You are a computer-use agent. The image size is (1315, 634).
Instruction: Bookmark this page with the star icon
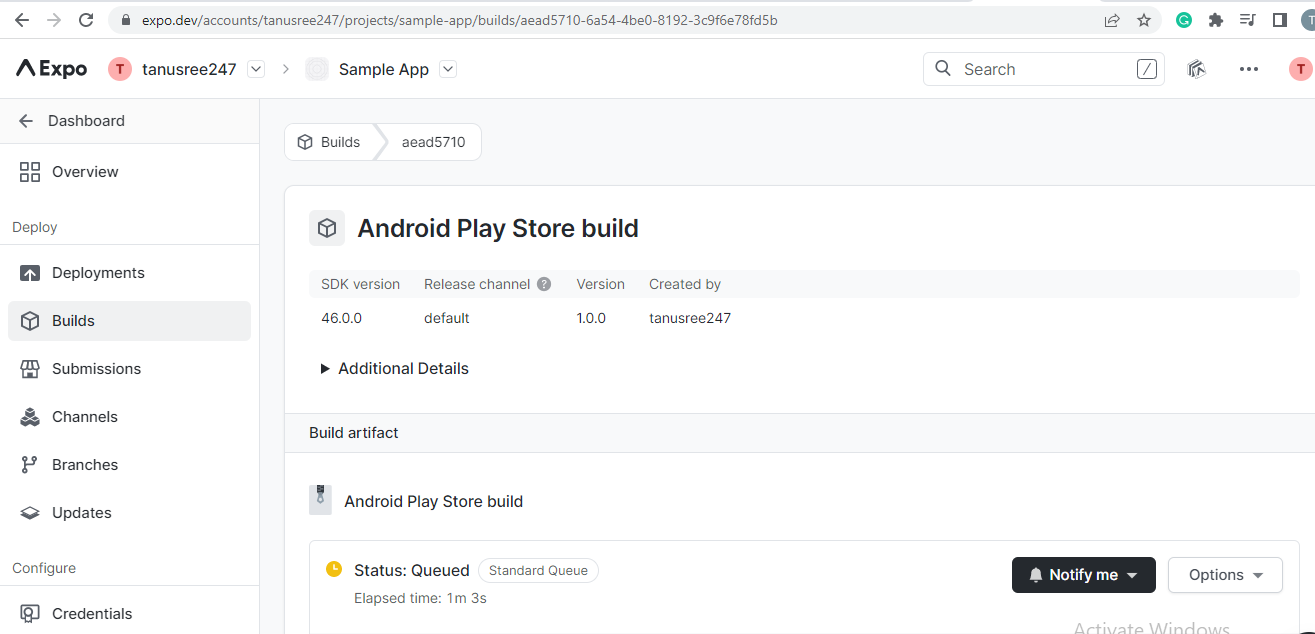coord(1144,20)
